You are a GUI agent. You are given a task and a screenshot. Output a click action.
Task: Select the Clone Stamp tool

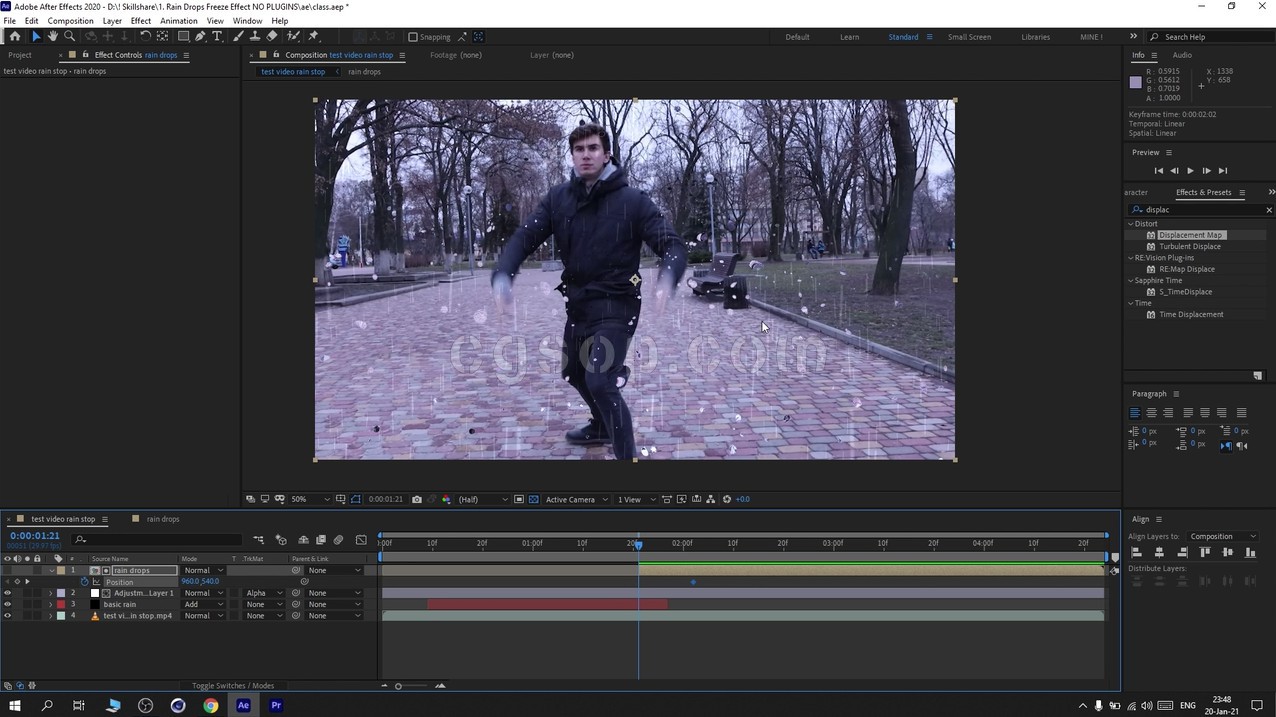tap(255, 37)
